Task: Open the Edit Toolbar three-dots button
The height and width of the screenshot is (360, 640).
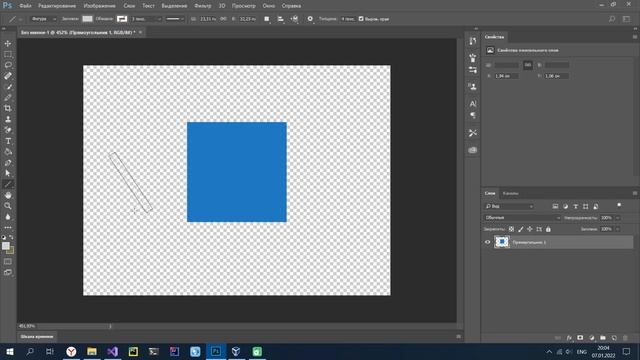Action: (x=8, y=227)
